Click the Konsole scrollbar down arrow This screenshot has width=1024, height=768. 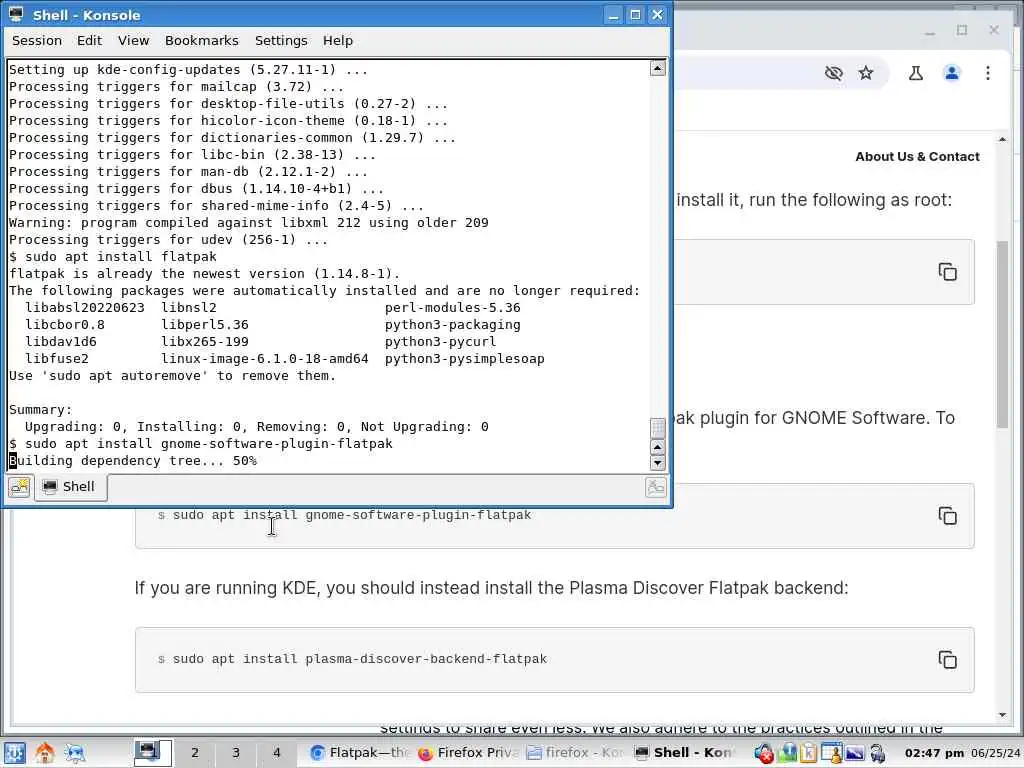pos(658,463)
